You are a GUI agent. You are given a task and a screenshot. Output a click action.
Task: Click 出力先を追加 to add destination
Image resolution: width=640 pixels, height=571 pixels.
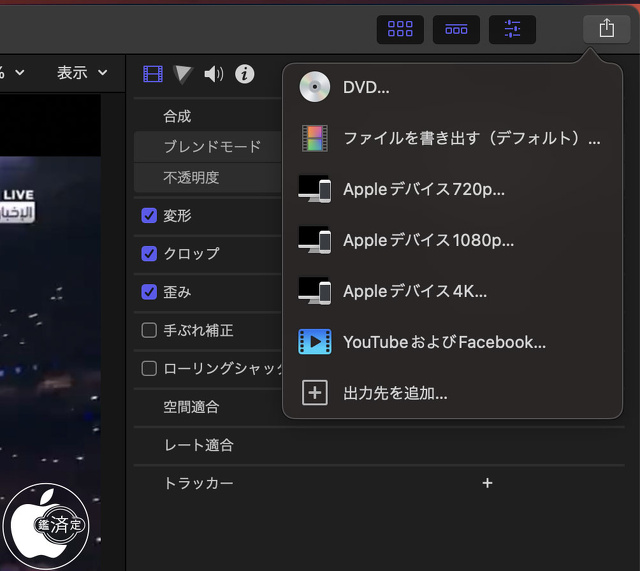pos(394,393)
